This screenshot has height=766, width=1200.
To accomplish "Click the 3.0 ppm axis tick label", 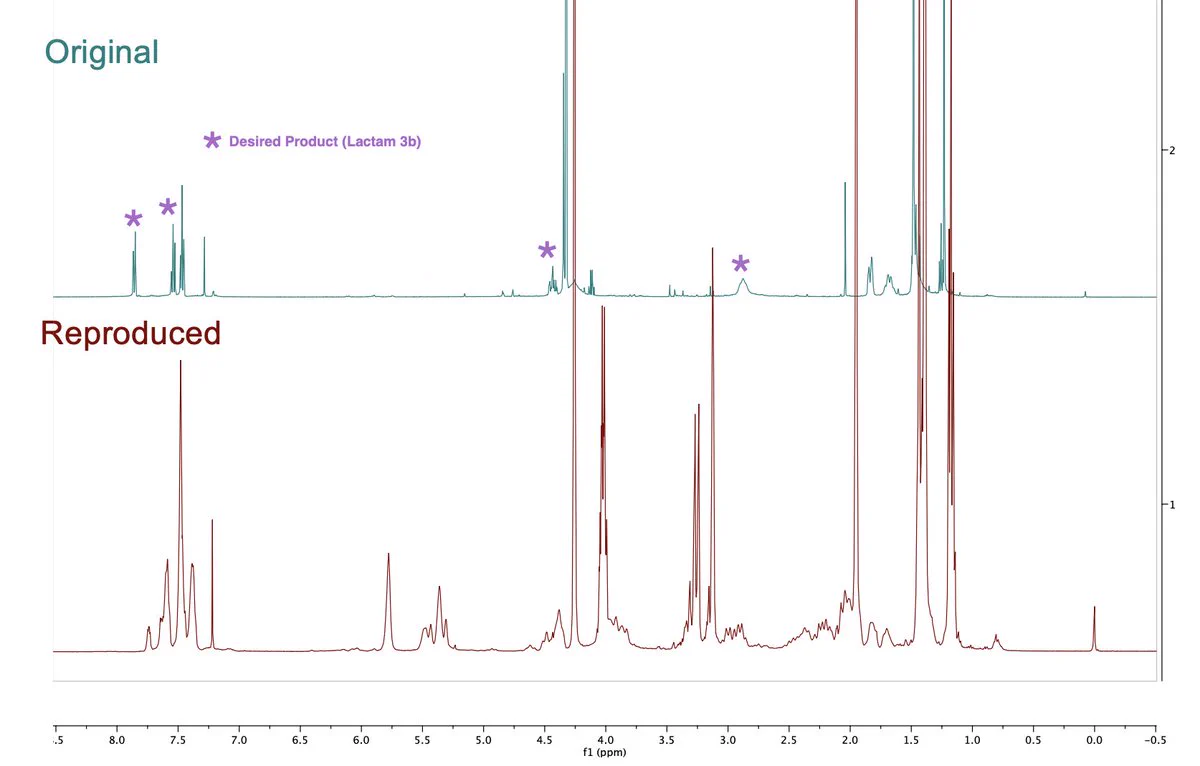I will [x=727, y=741].
